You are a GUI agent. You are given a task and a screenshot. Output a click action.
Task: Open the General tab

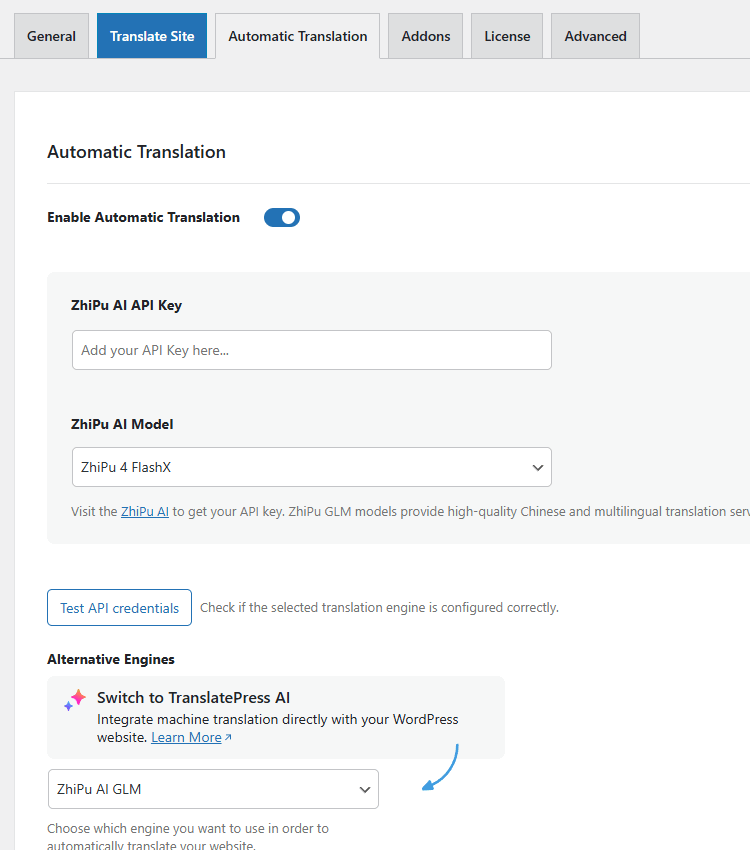[x=51, y=36]
